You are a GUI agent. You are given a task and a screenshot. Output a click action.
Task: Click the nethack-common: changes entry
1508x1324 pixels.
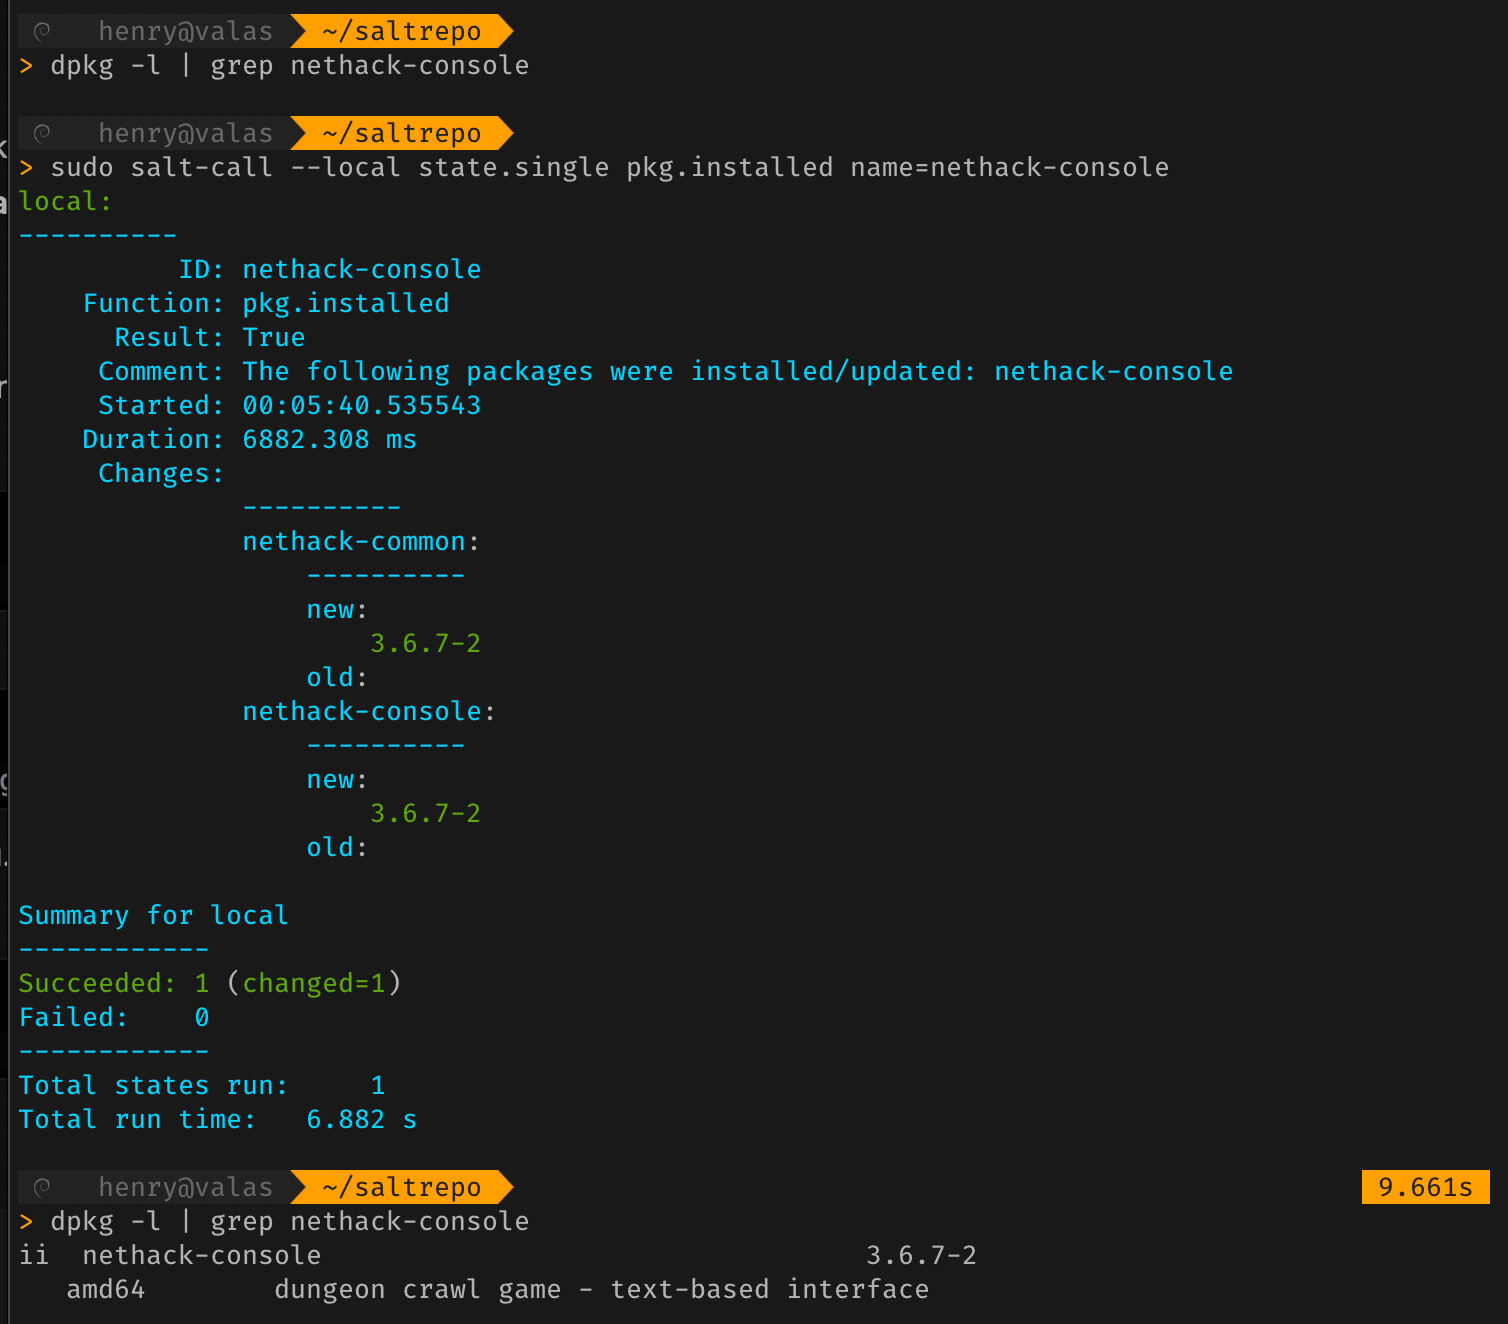[x=360, y=542]
